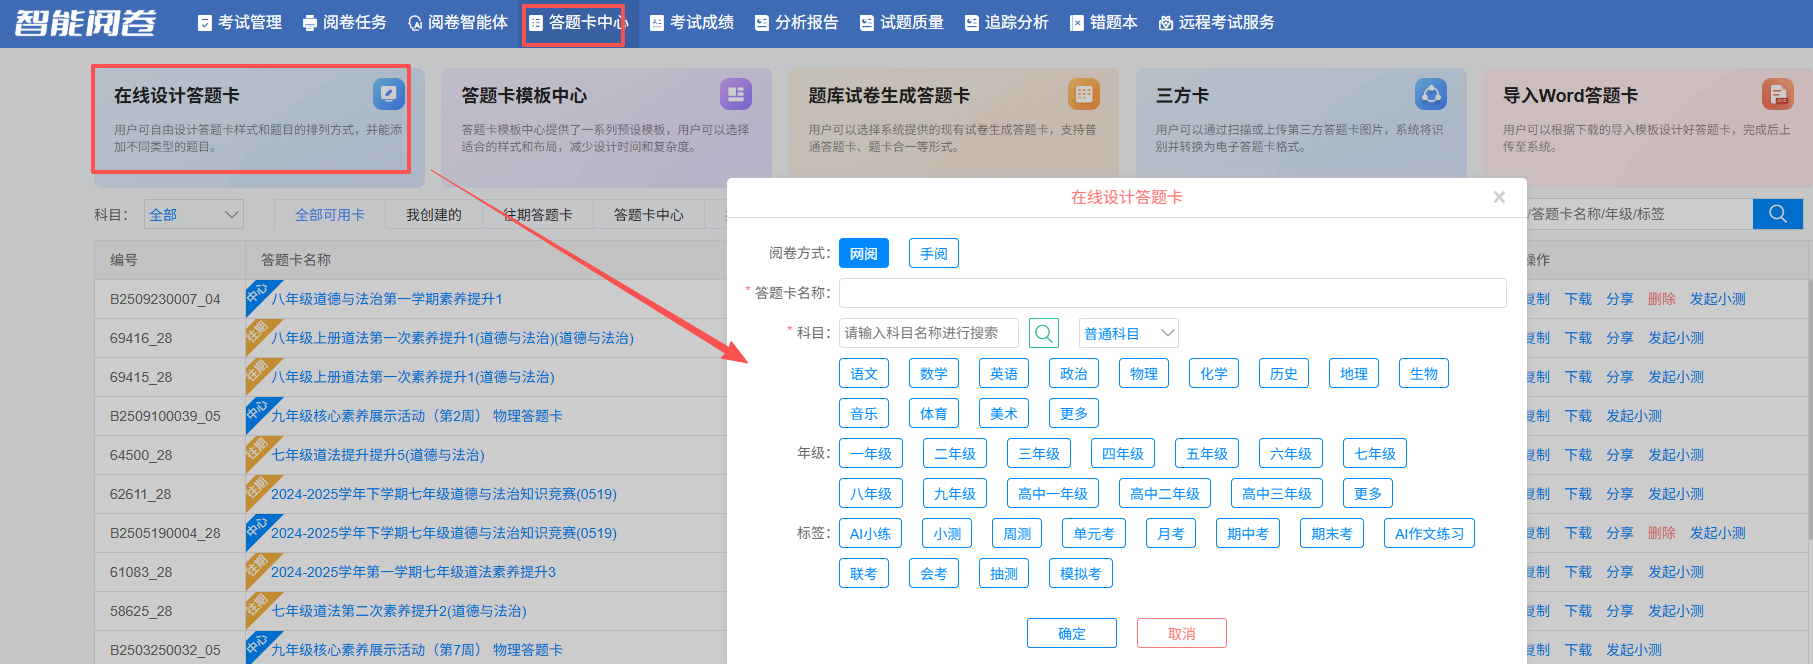Select 模拟考 tag
1813x664 pixels.
tap(1081, 573)
